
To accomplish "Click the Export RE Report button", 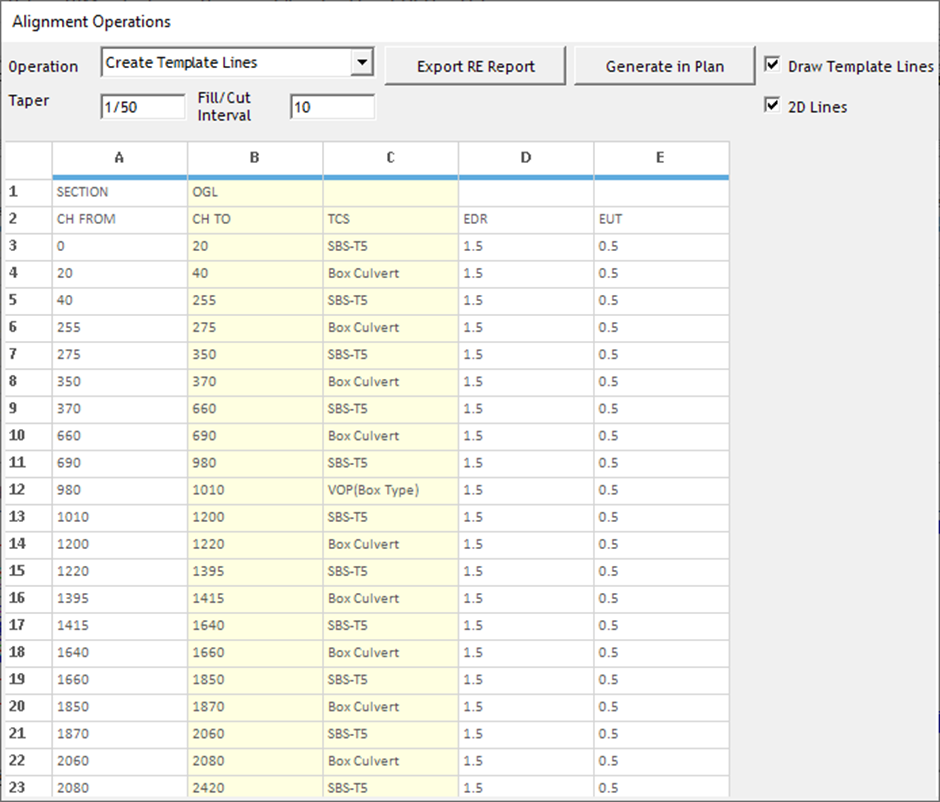I will coord(476,66).
